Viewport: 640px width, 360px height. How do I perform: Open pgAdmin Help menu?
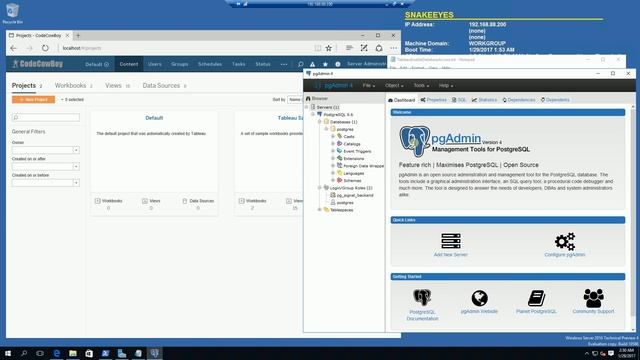tap(446, 85)
